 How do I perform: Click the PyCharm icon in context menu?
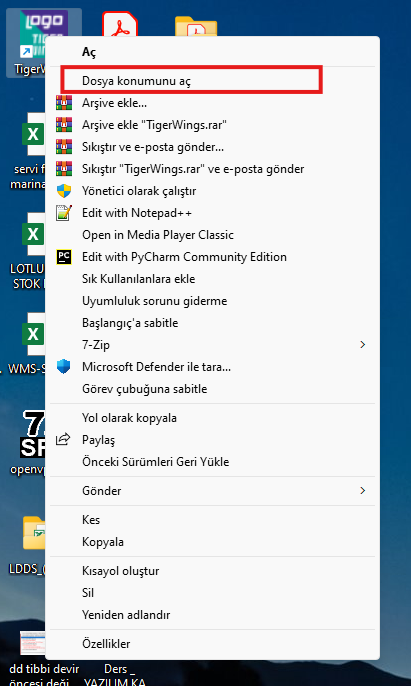[64, 257]
